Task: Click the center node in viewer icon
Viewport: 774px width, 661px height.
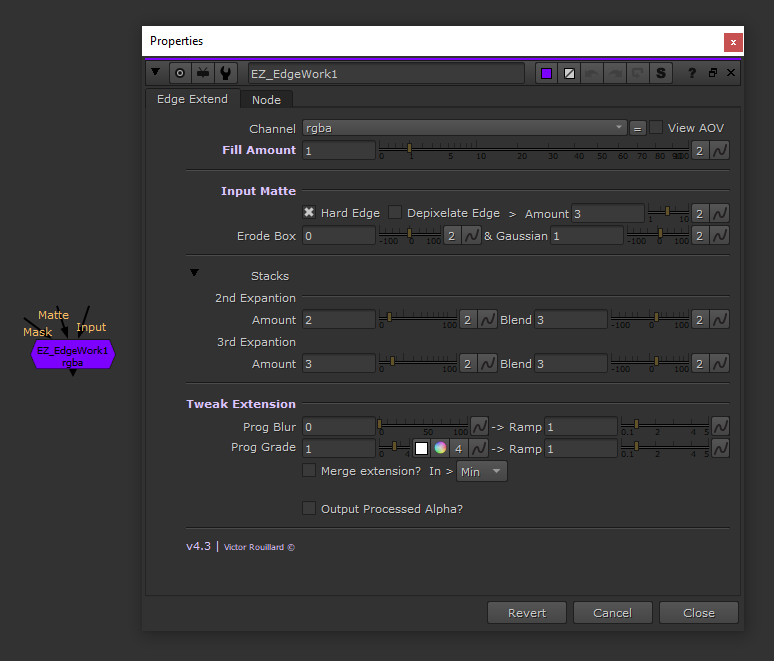Action: [x=180, y=73]
